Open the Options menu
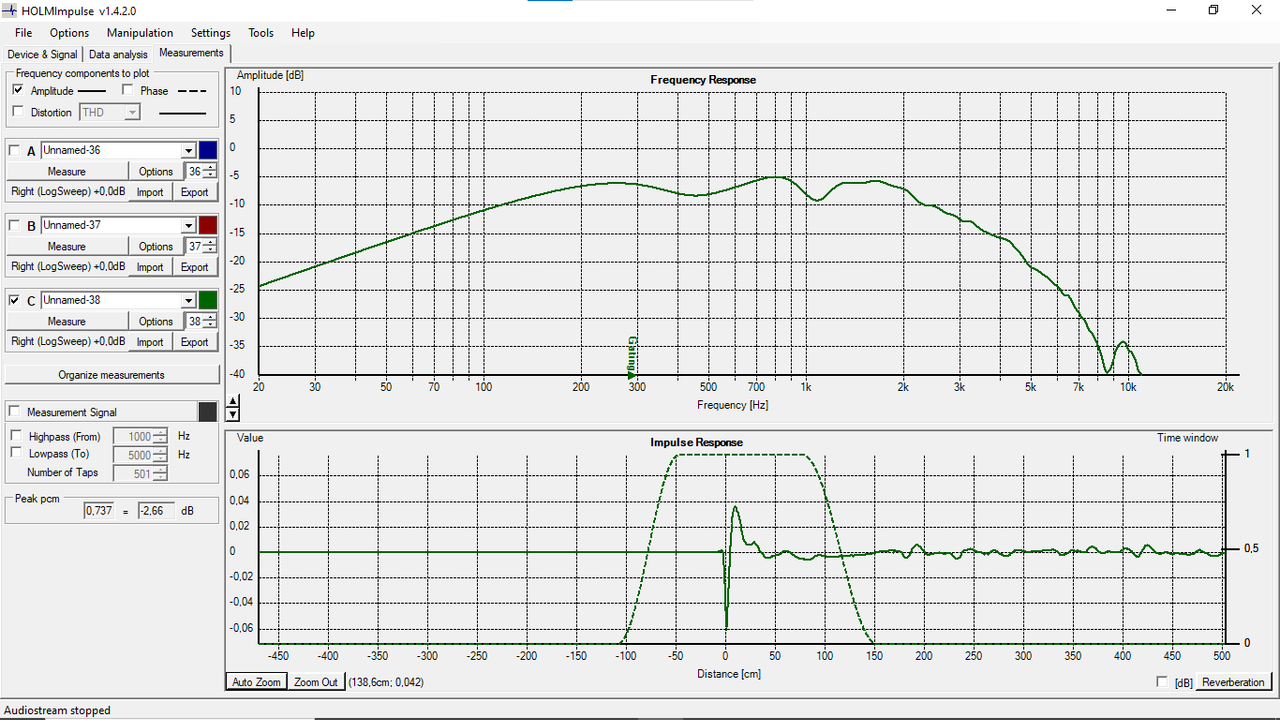 [69, 33]
